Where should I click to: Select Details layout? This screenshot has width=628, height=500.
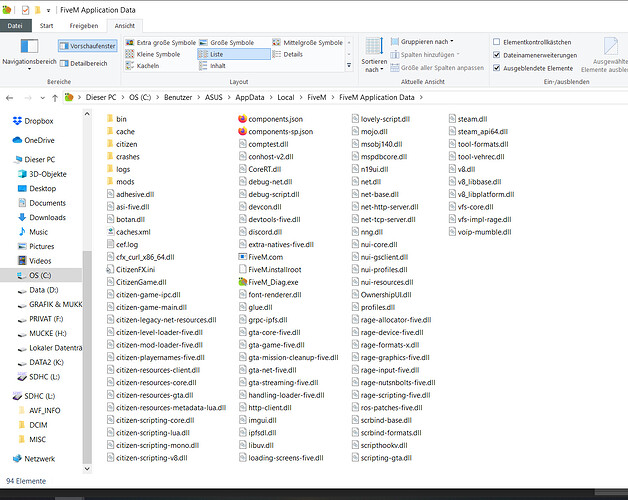point(288,54)
